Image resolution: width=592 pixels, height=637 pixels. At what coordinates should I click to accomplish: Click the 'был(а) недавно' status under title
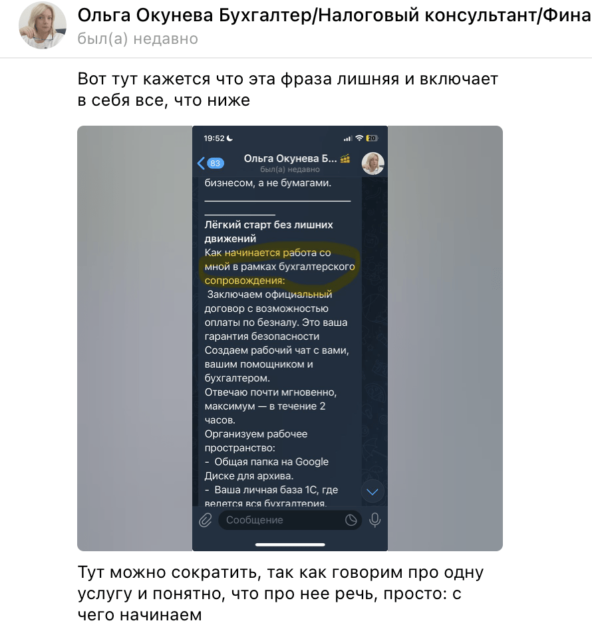[138, 39]
